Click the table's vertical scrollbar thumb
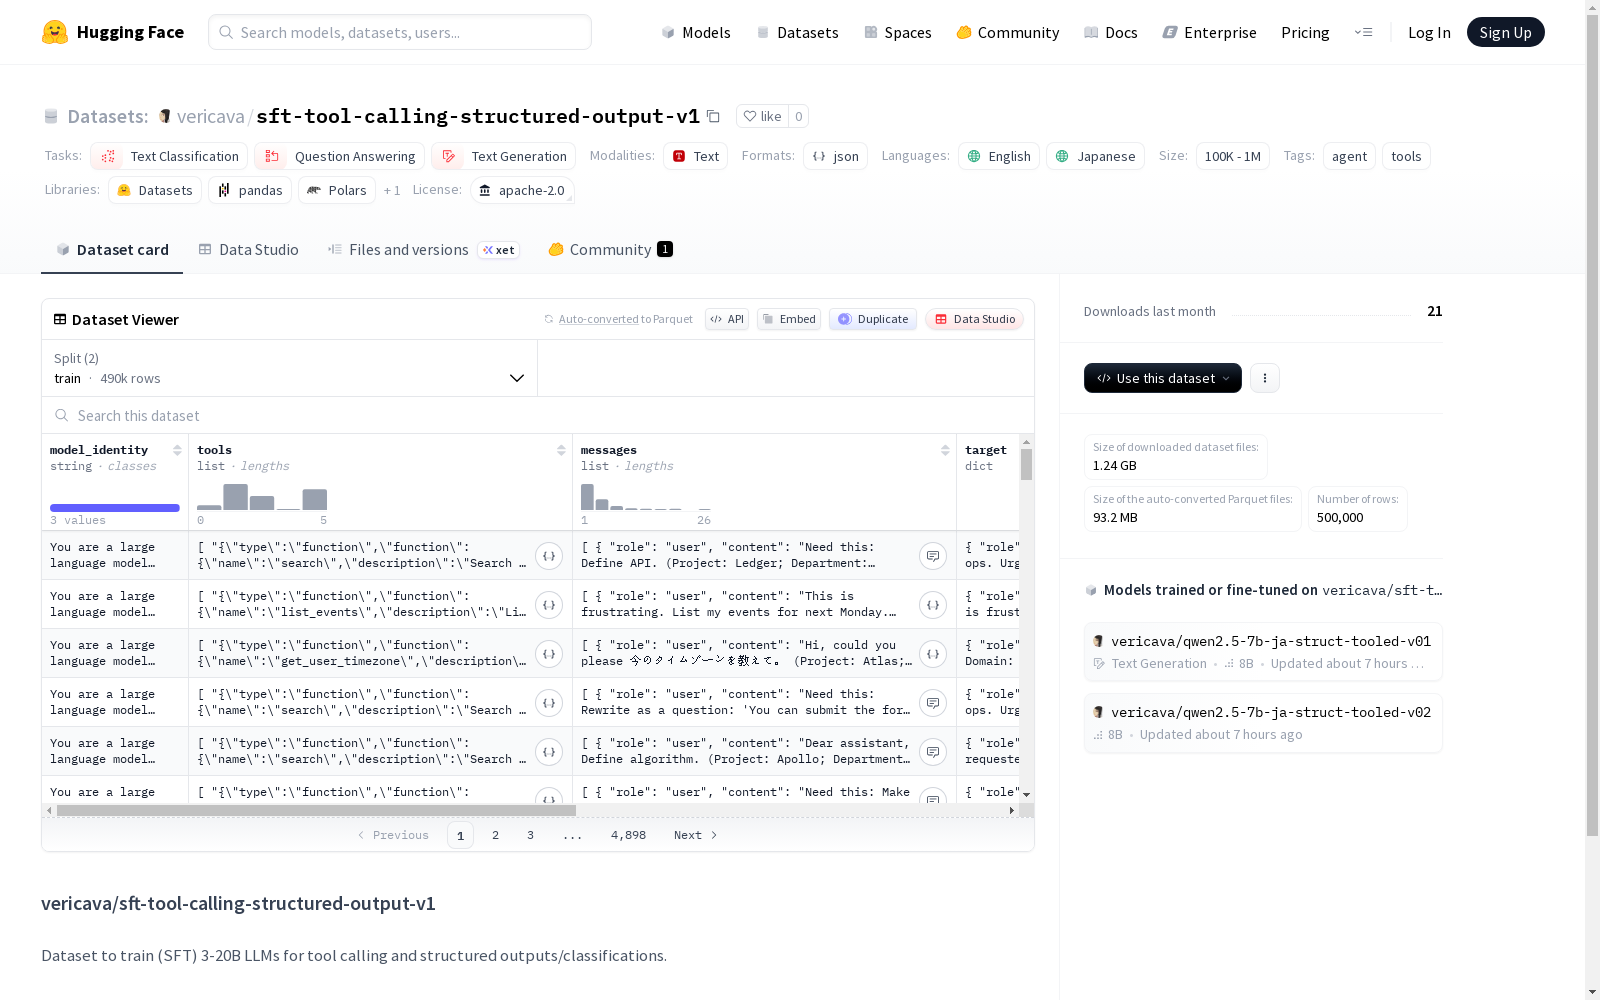Screen dimensions: 1600x1000 pyautogui.click(x=1026, y=464)
